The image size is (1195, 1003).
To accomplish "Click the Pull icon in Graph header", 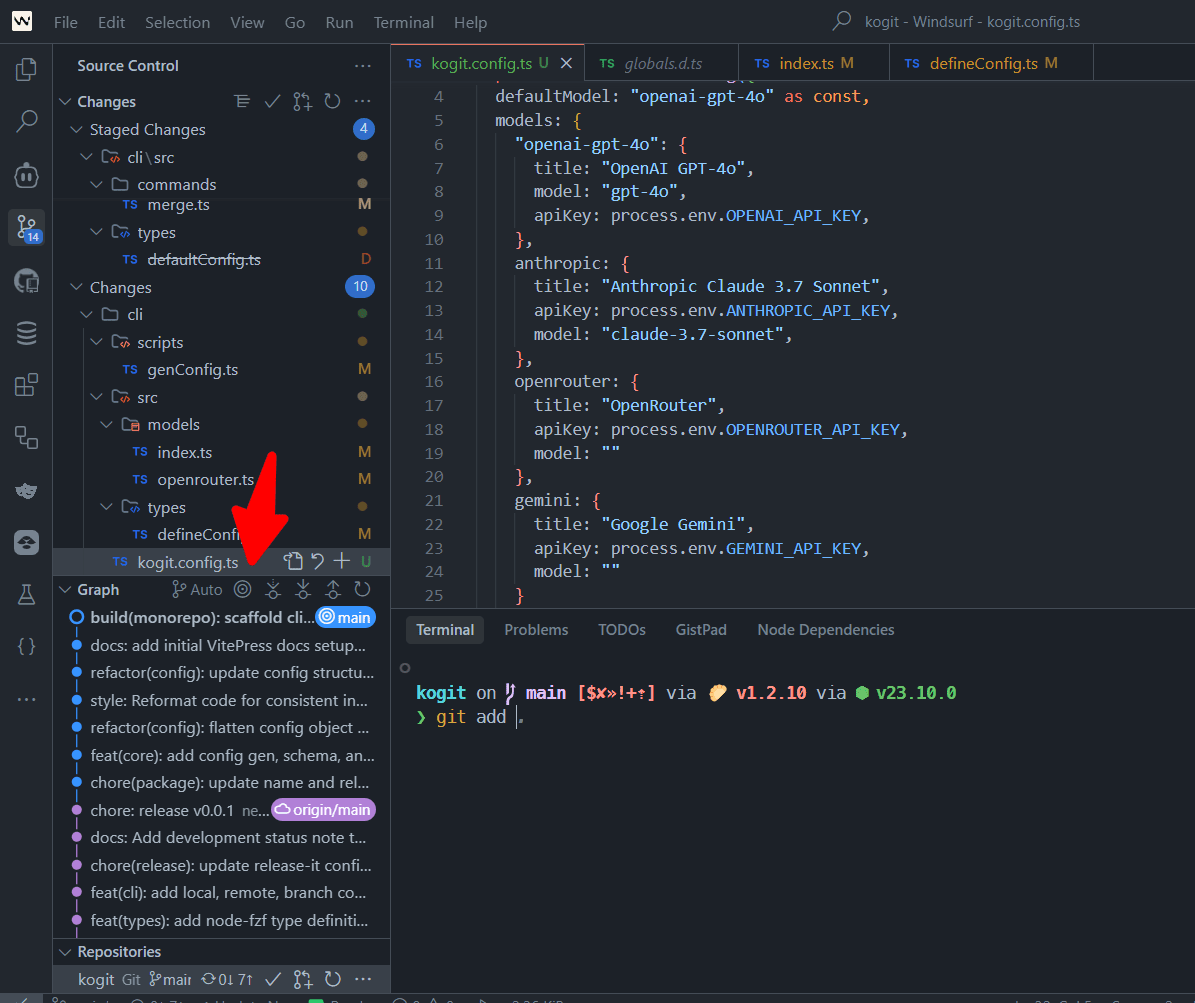I will [303, 589].
